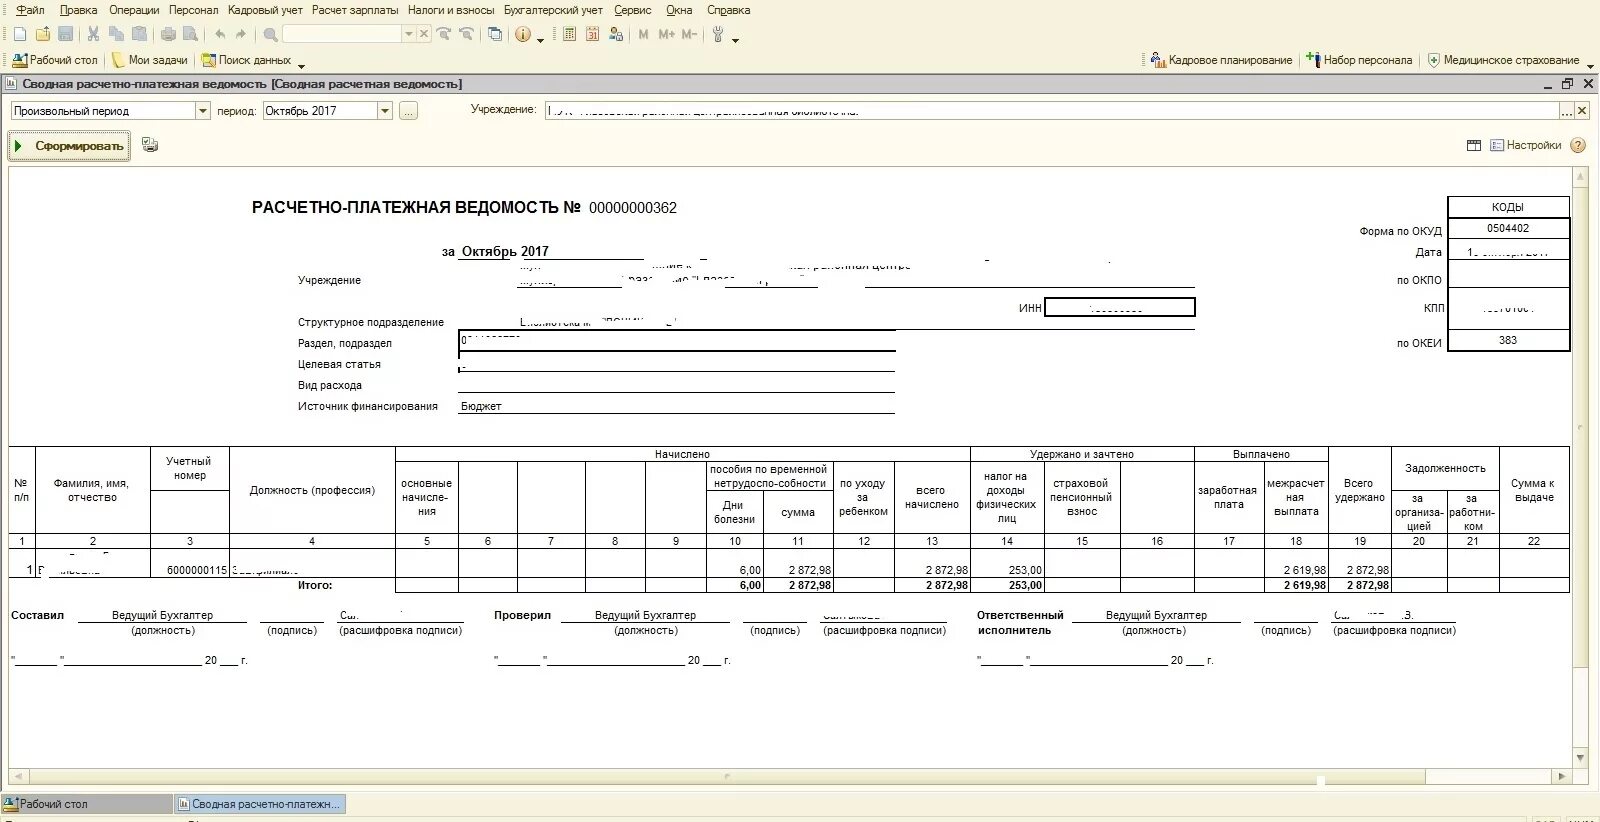Open the Справка menu

click(x=728, y=10)
